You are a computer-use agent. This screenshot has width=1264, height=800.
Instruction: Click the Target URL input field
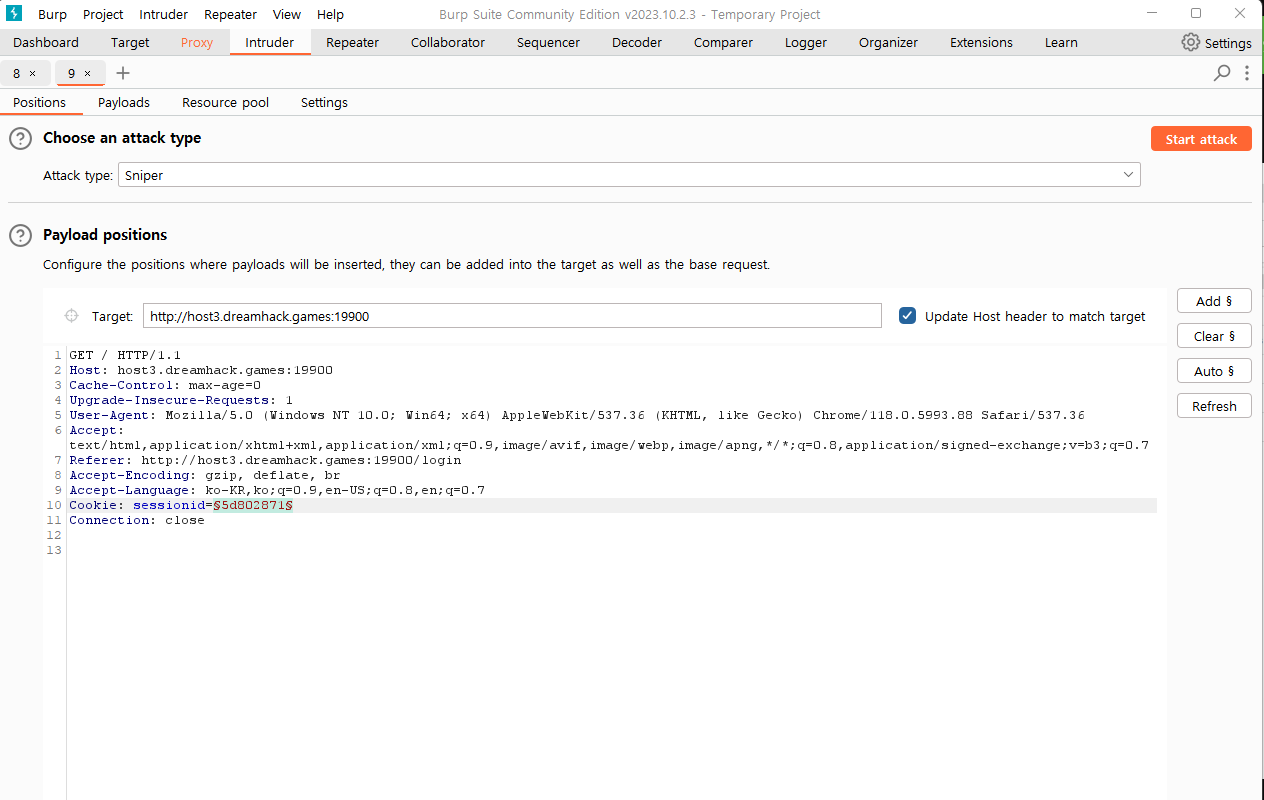(x=512, y=316)
